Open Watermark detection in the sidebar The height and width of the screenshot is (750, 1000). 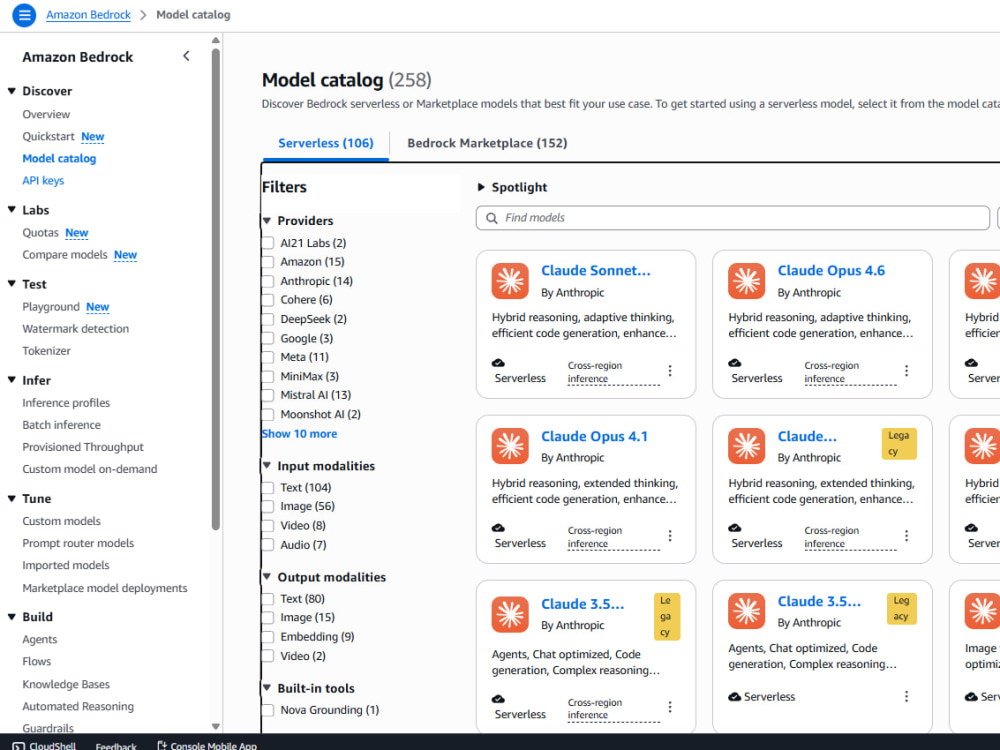point(75,329)
